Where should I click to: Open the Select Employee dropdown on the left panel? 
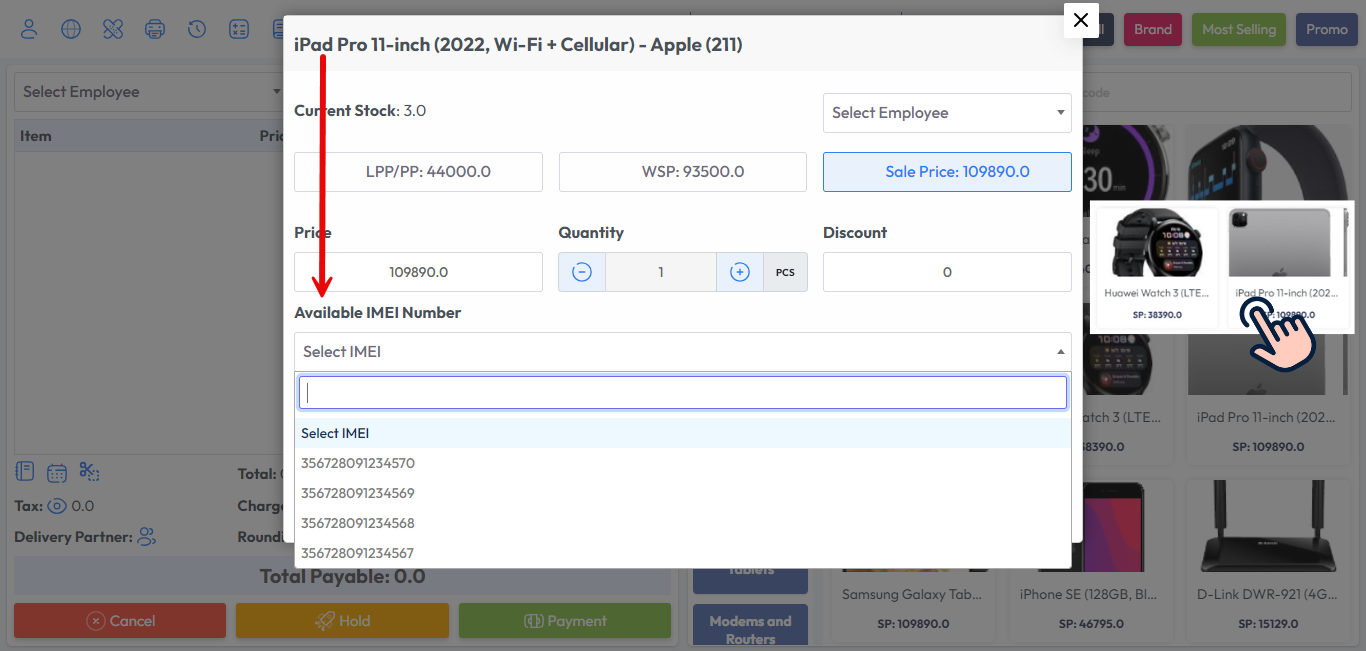pyautogui.click(x=148, y=91)
